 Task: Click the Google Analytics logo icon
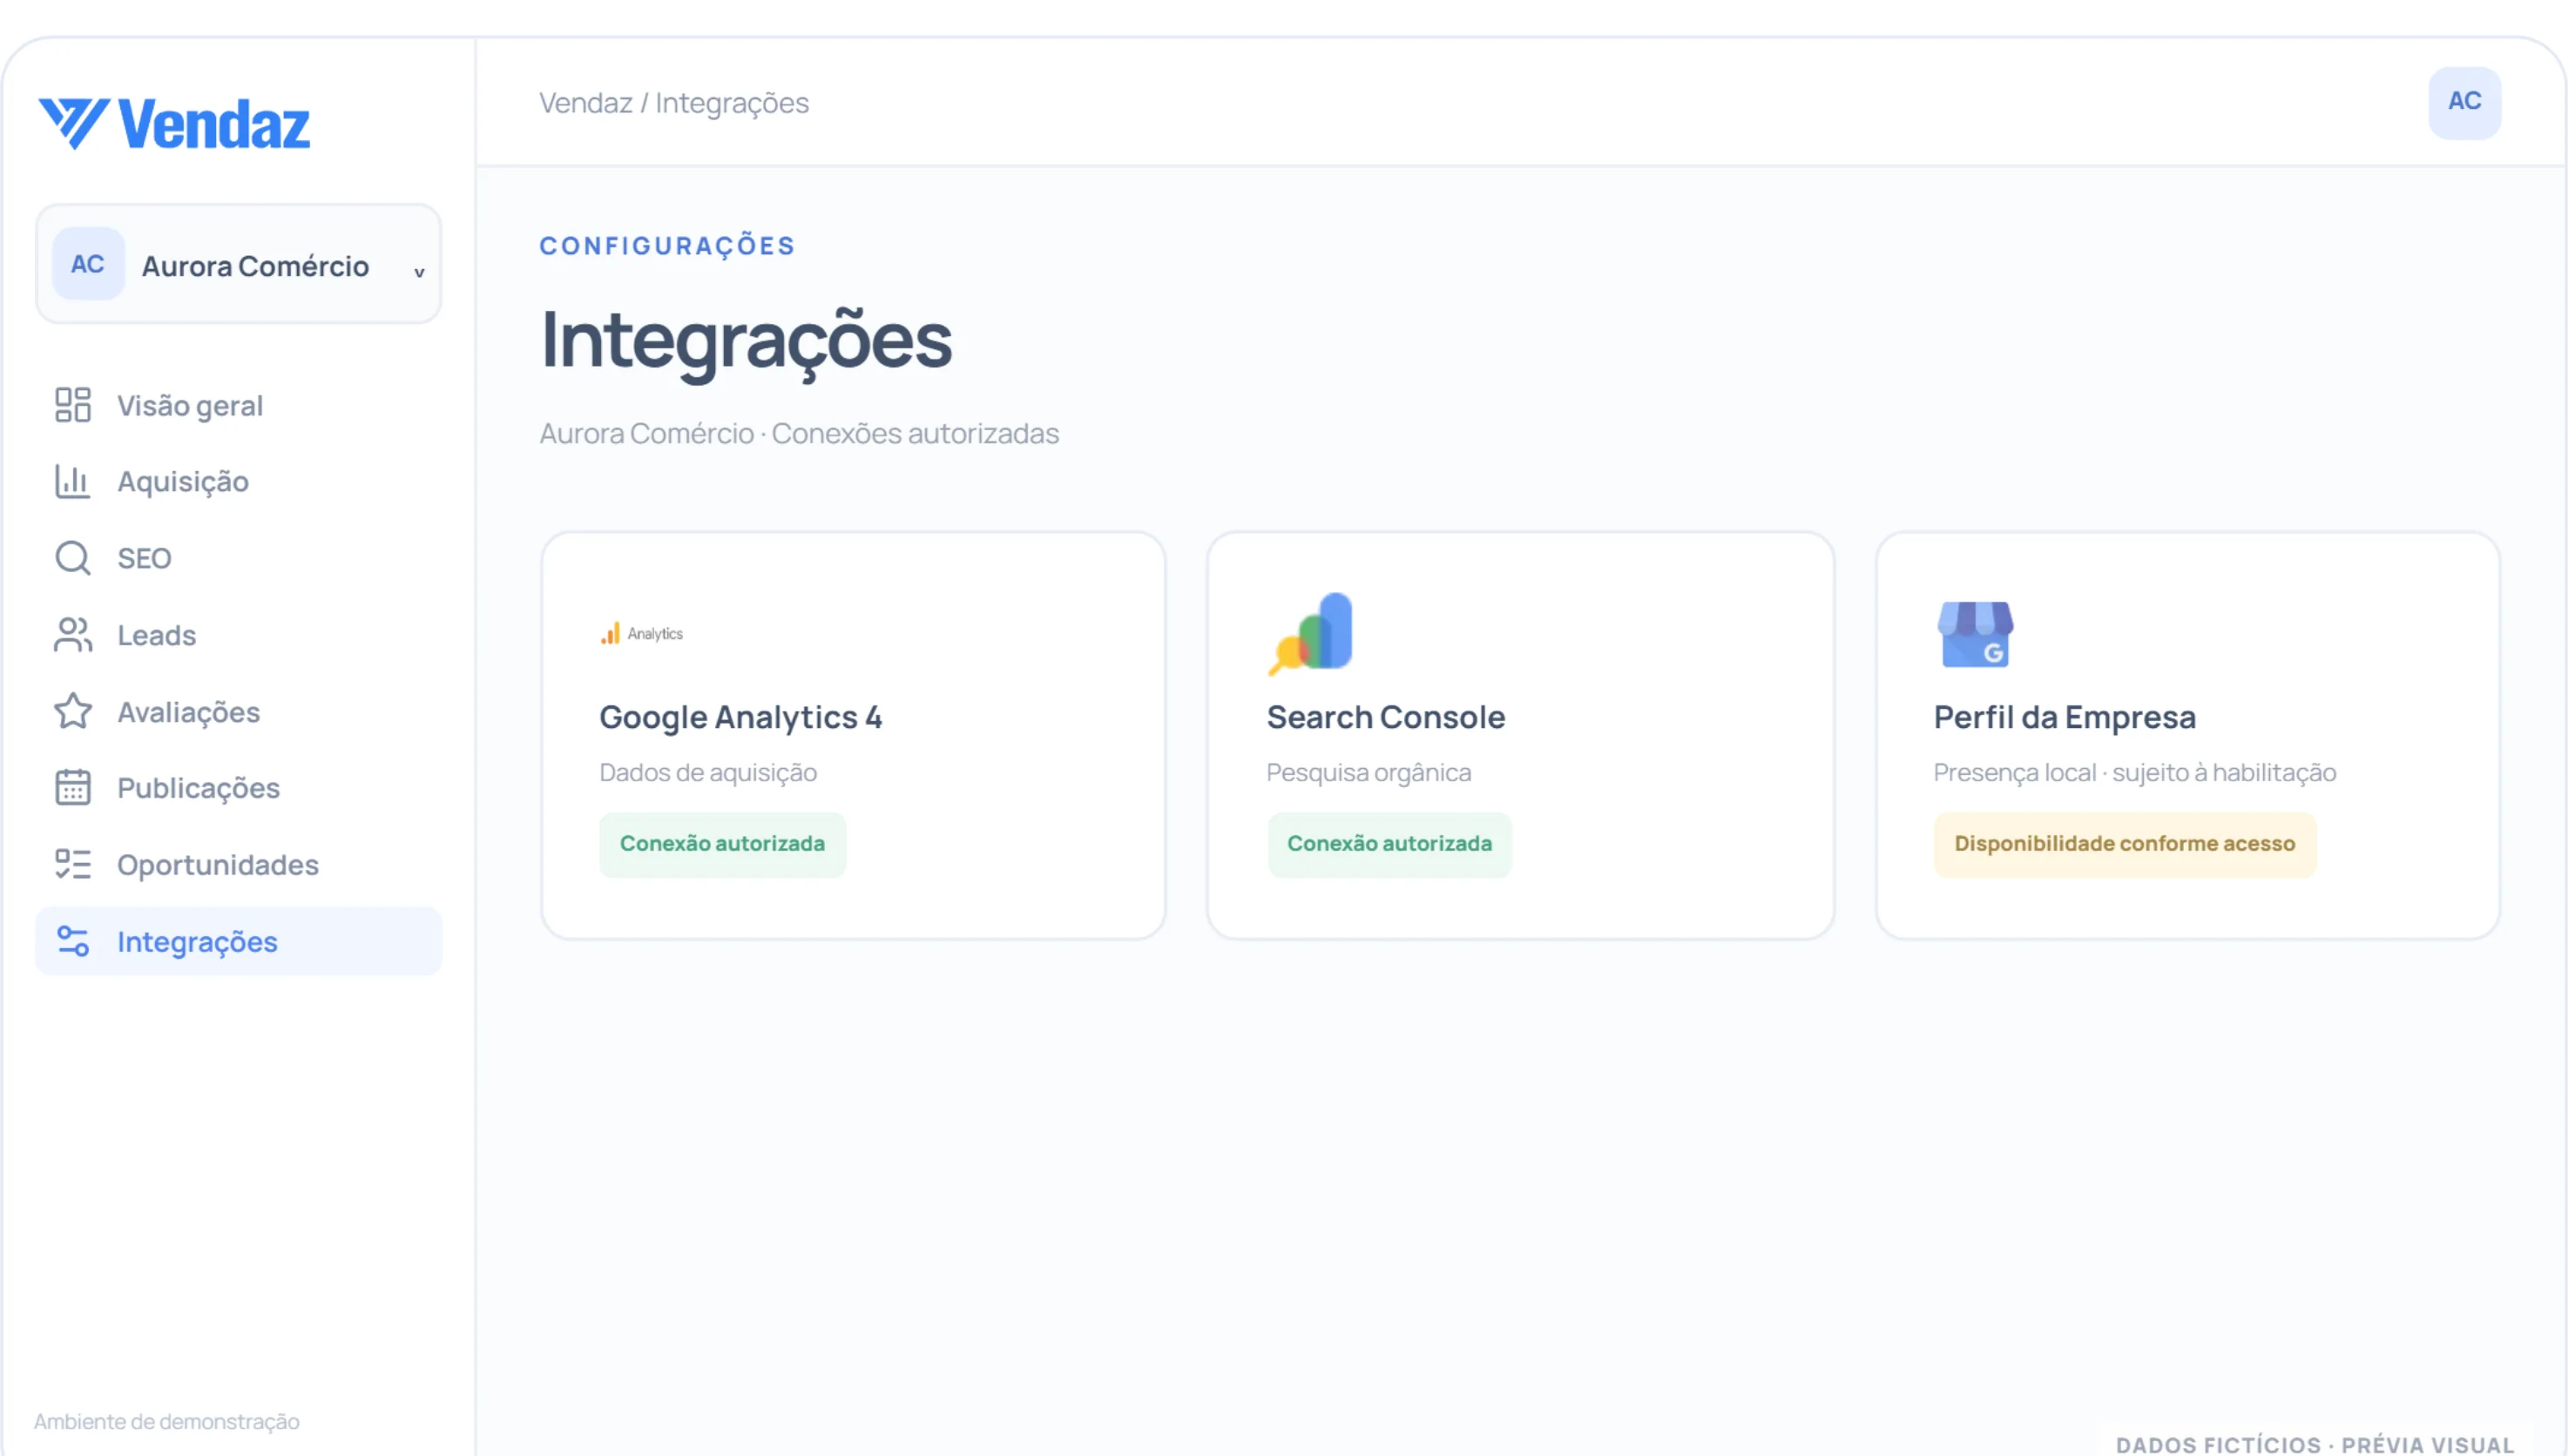pyautogui.click(x=641, y=633)
